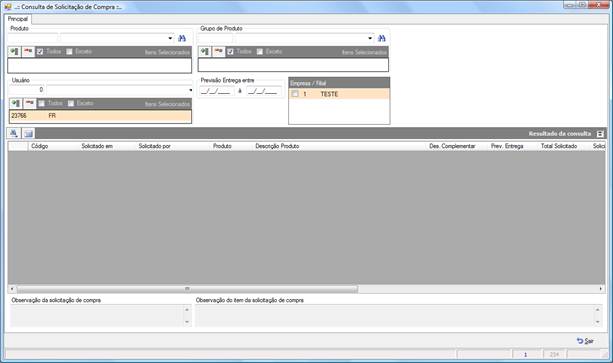Click the Solicitado em column header

[x=97, y=146]
